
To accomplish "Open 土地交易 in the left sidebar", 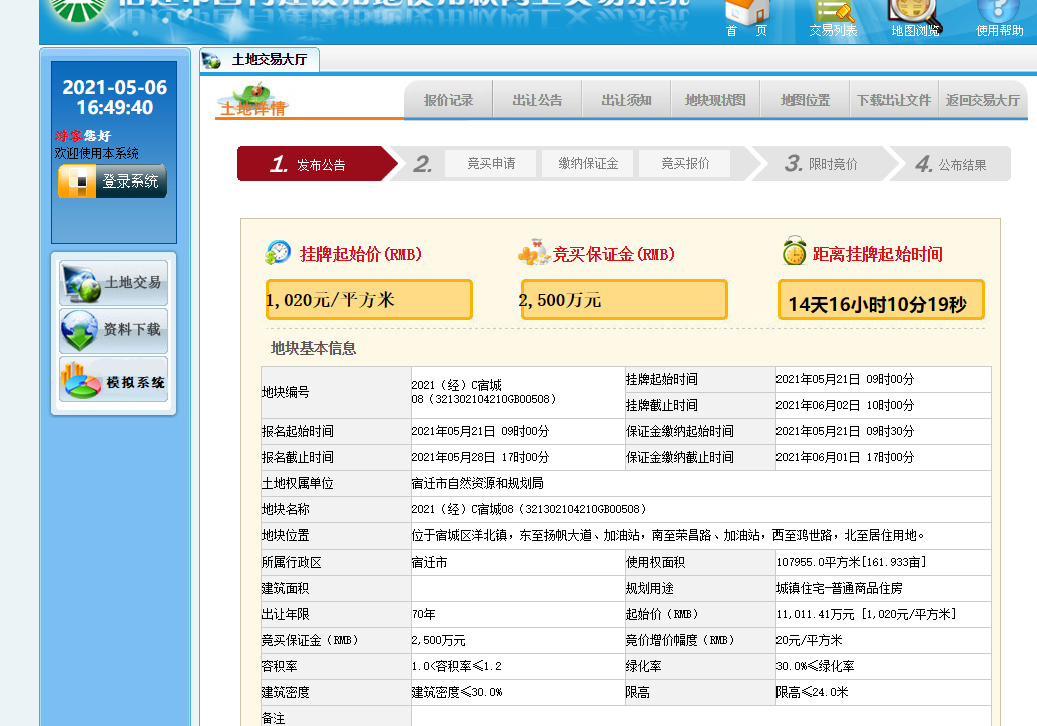I will coord(113,283).
